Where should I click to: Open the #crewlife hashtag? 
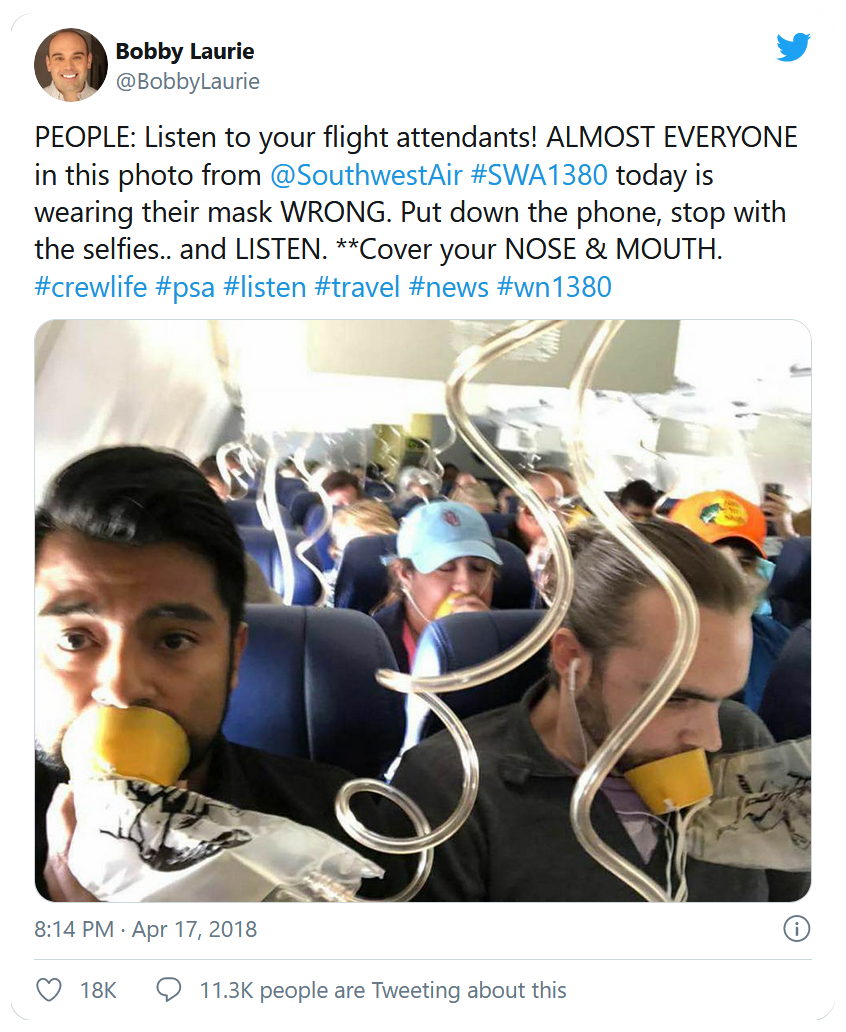tap(91, 287)
